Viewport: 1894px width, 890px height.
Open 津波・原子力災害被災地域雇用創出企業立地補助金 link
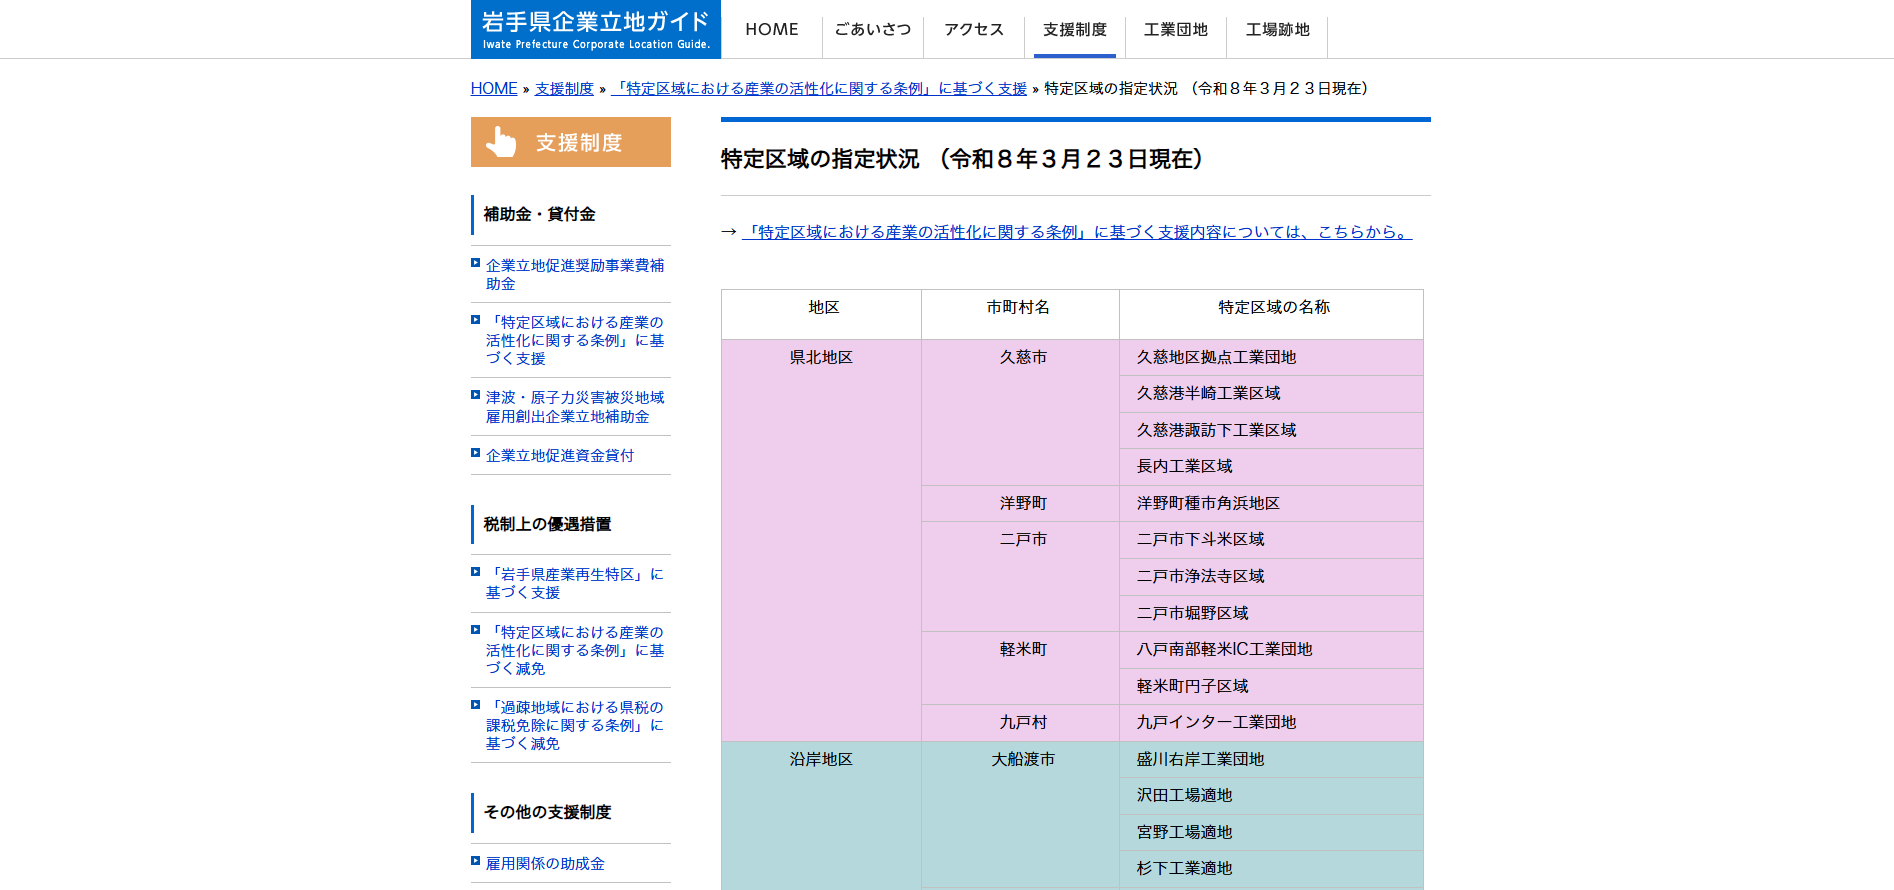pyautogui.click(x=575, y=407)
